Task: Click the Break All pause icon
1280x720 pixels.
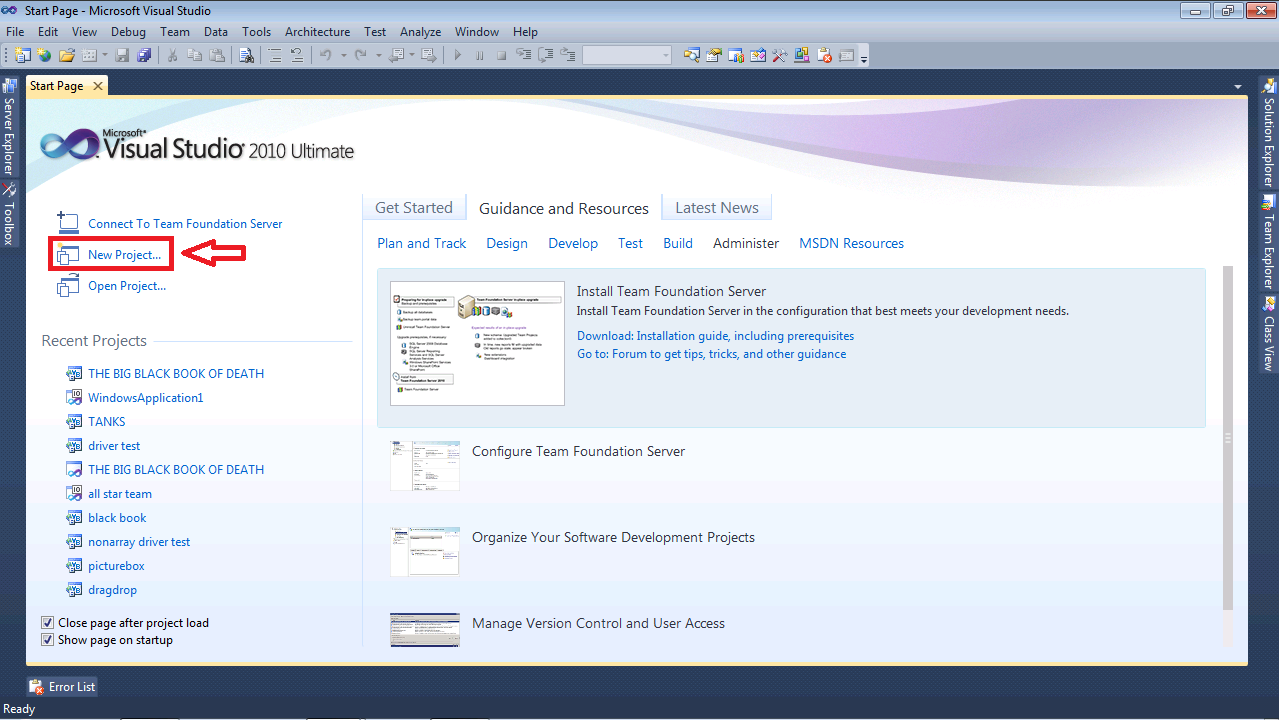Action: pyautogui.click(x=480, y=55)
